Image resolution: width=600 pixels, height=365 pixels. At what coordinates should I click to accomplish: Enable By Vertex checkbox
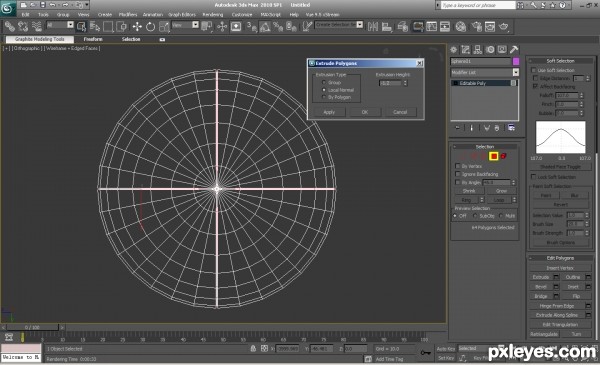click(457, 166)
